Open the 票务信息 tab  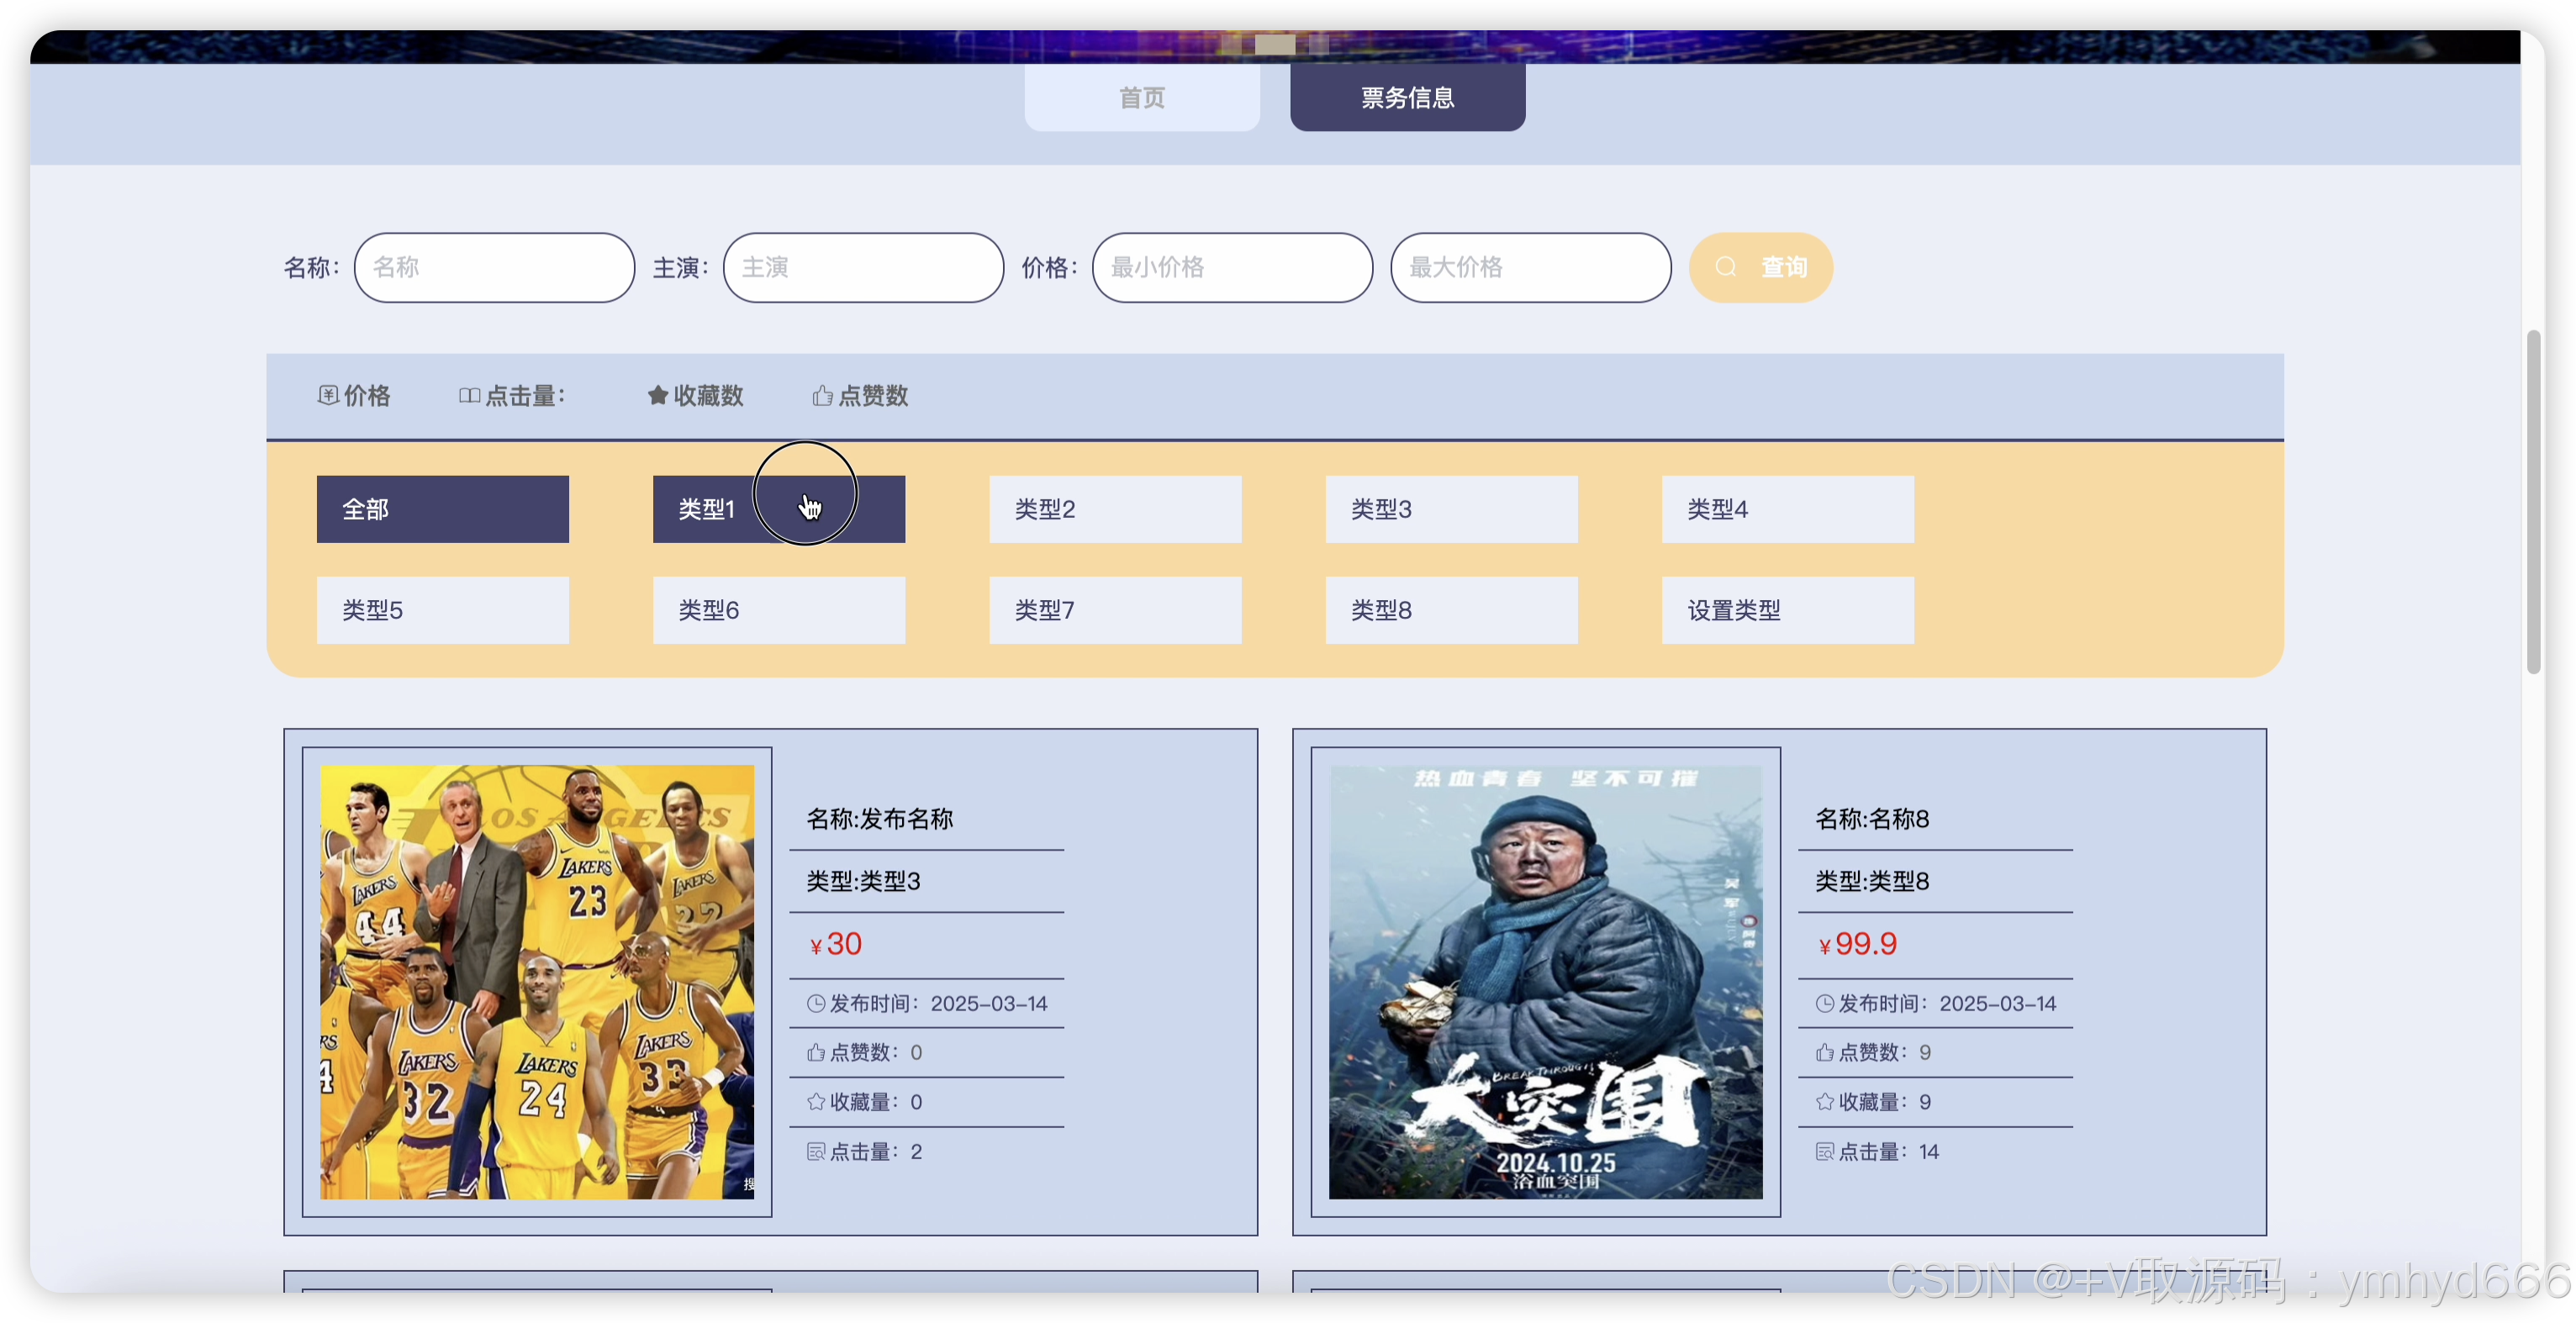coord(1407,97)
